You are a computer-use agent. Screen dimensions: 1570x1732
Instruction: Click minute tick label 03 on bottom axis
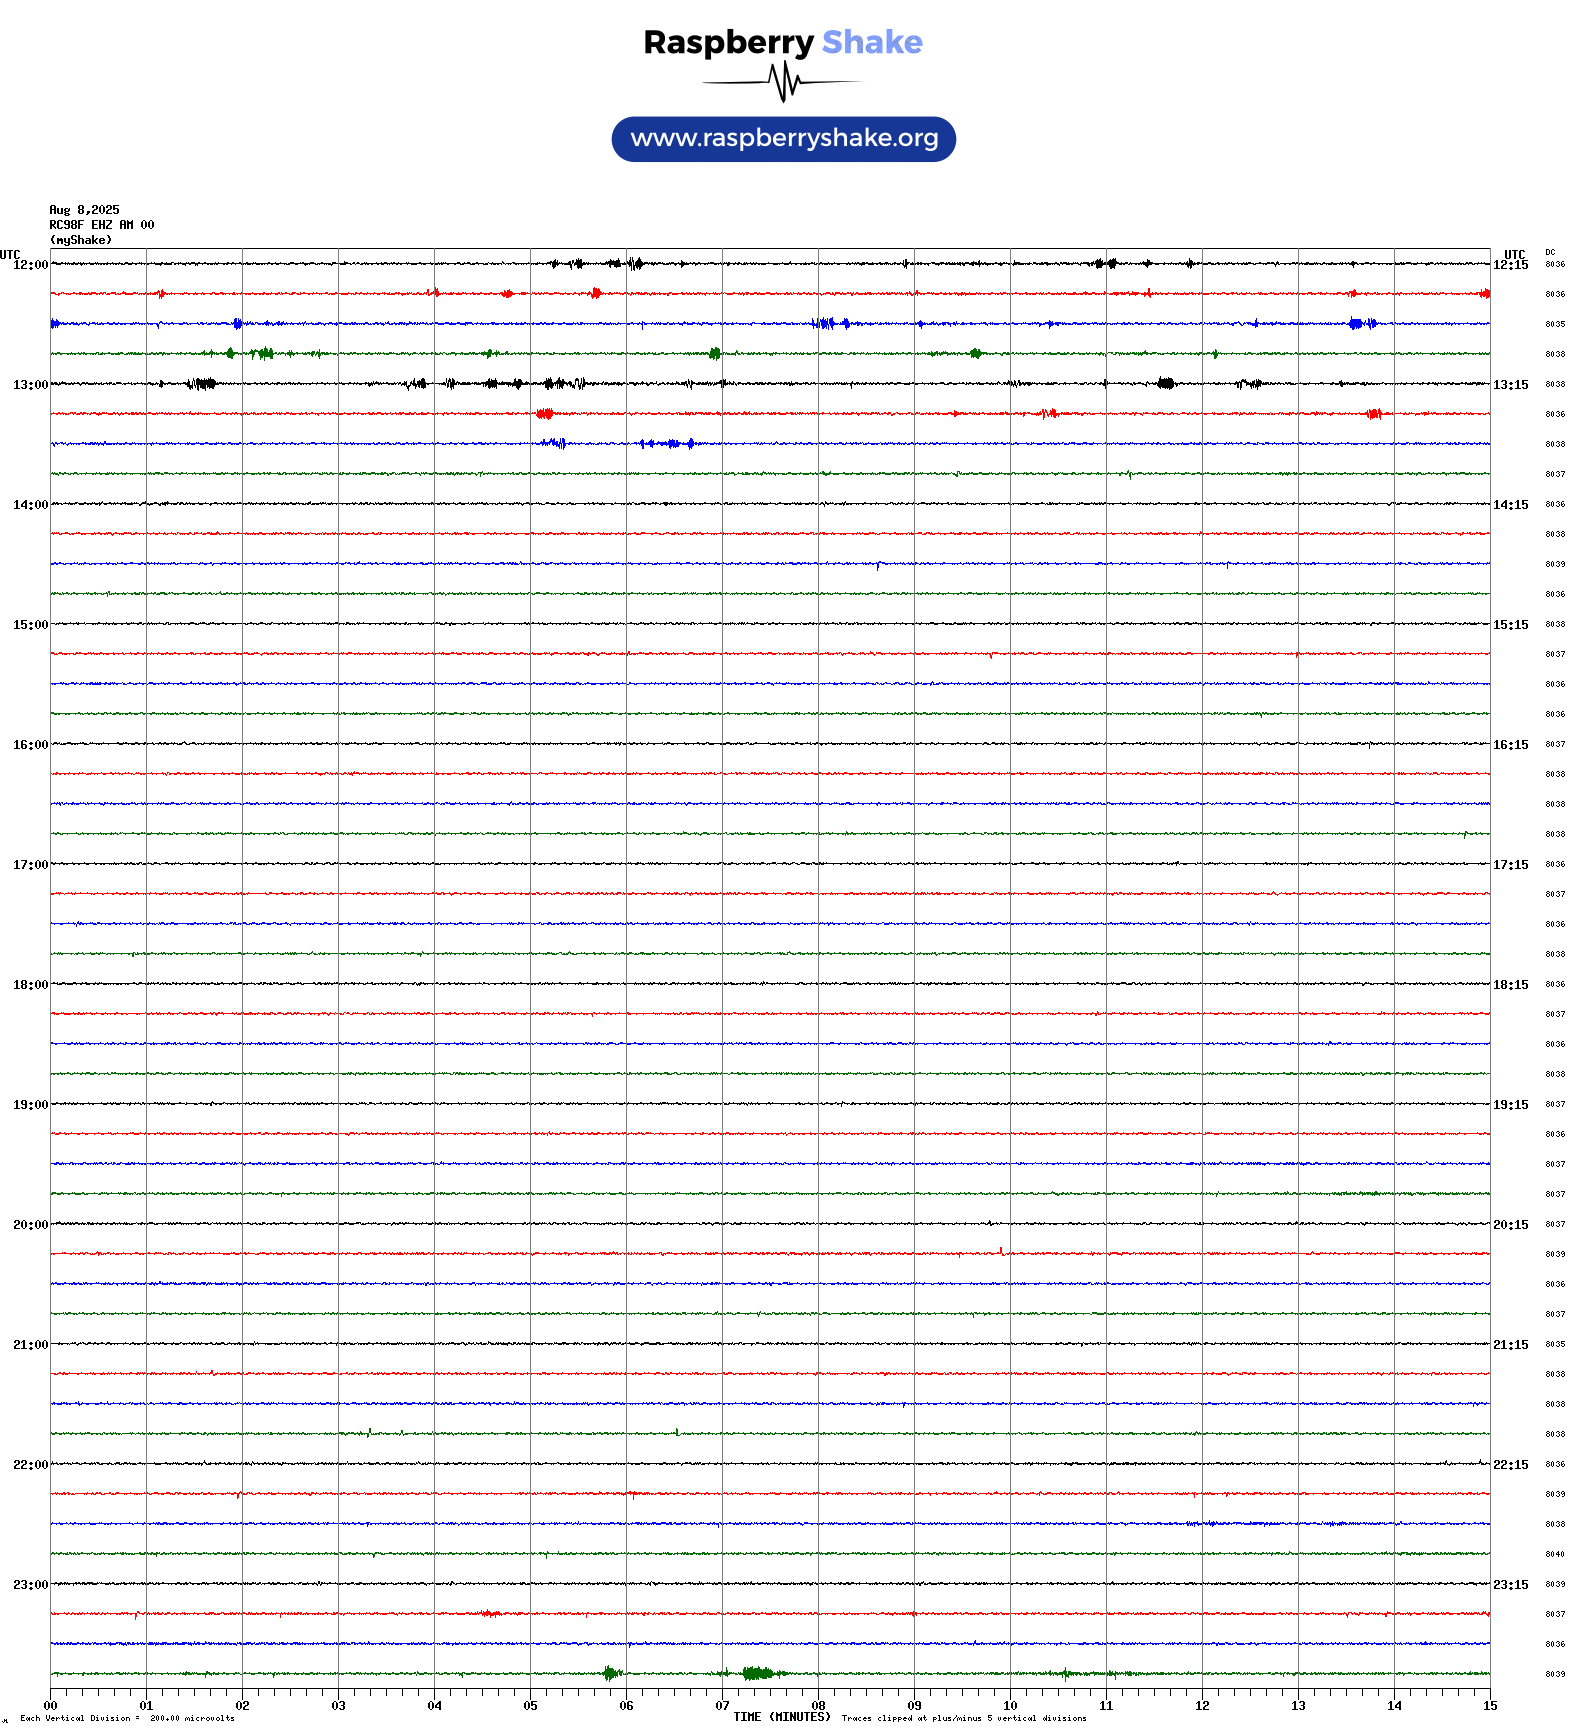(x=338, y=1706)
